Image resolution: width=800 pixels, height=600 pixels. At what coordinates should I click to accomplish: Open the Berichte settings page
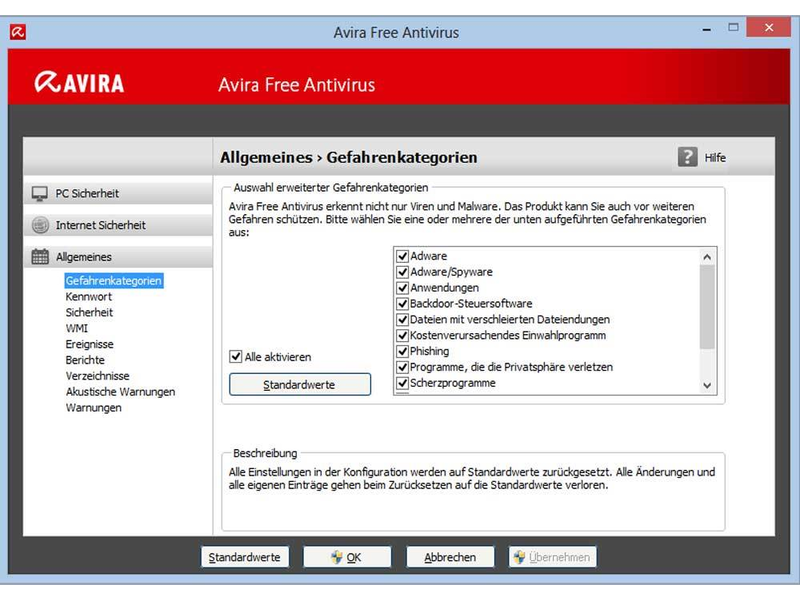[x=85, y=360]
